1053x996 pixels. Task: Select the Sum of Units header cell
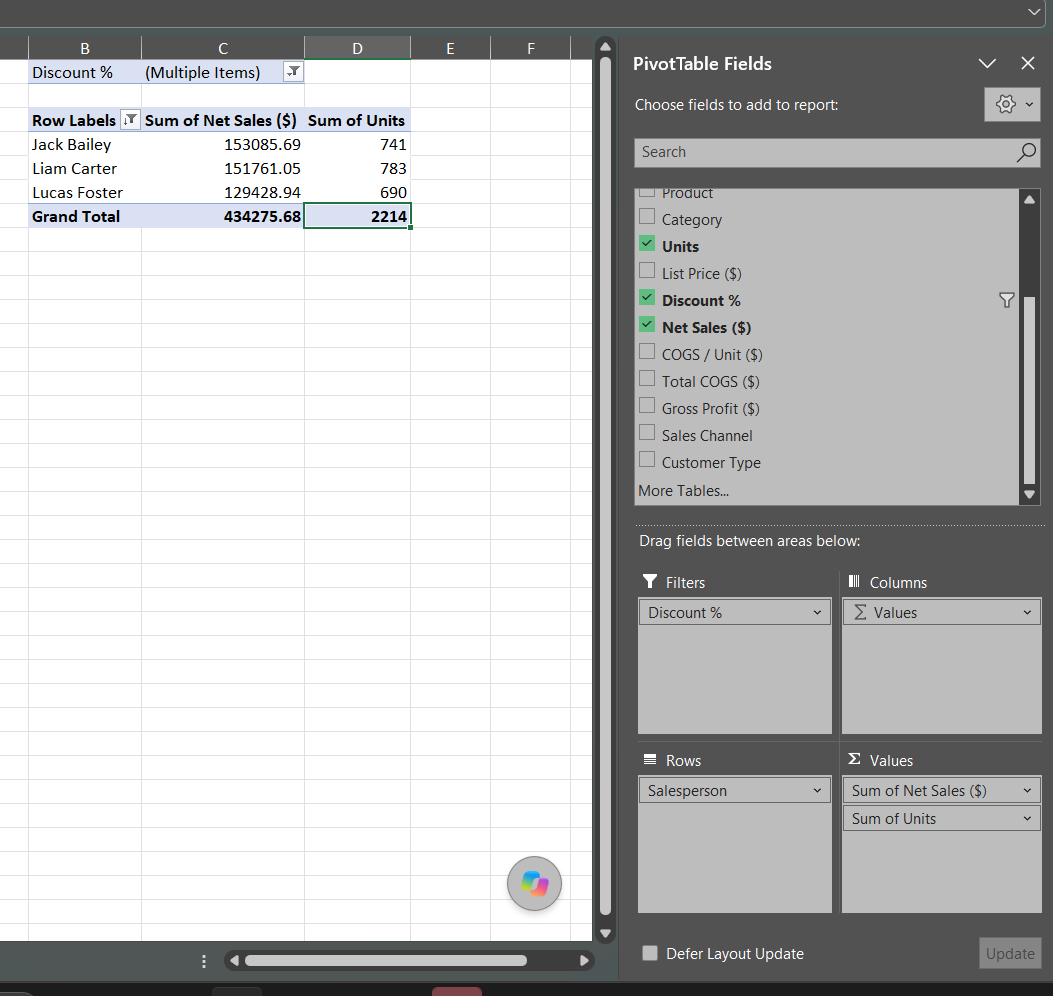click(357, 120)
